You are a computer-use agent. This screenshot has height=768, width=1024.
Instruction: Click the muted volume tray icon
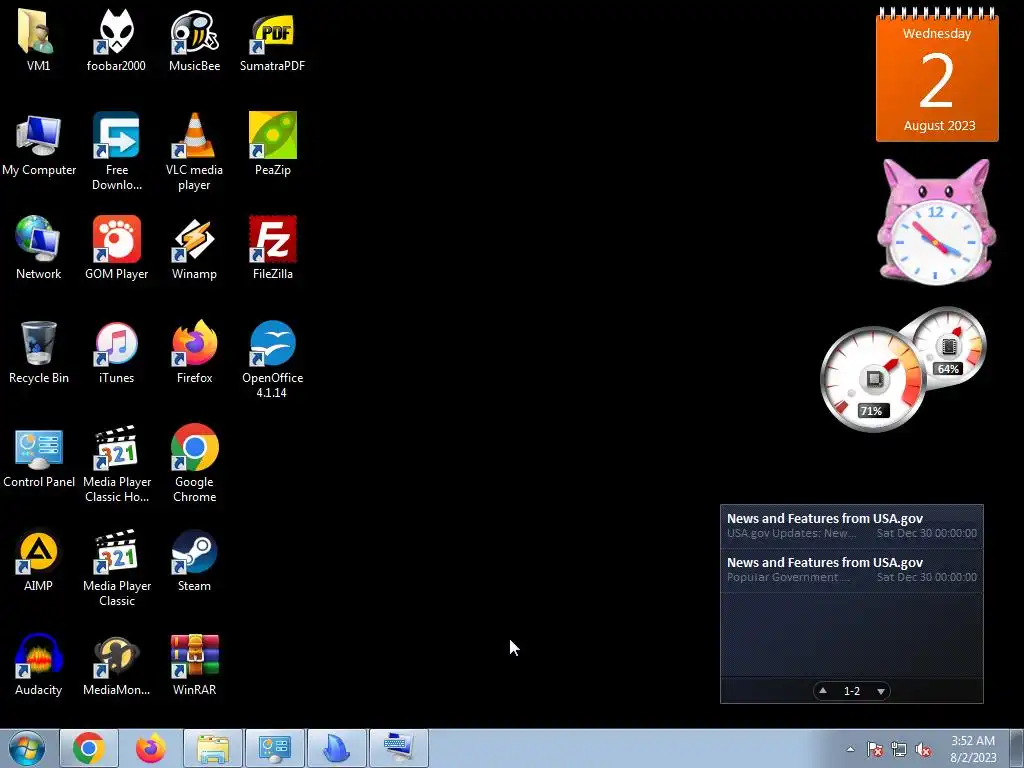923,749
